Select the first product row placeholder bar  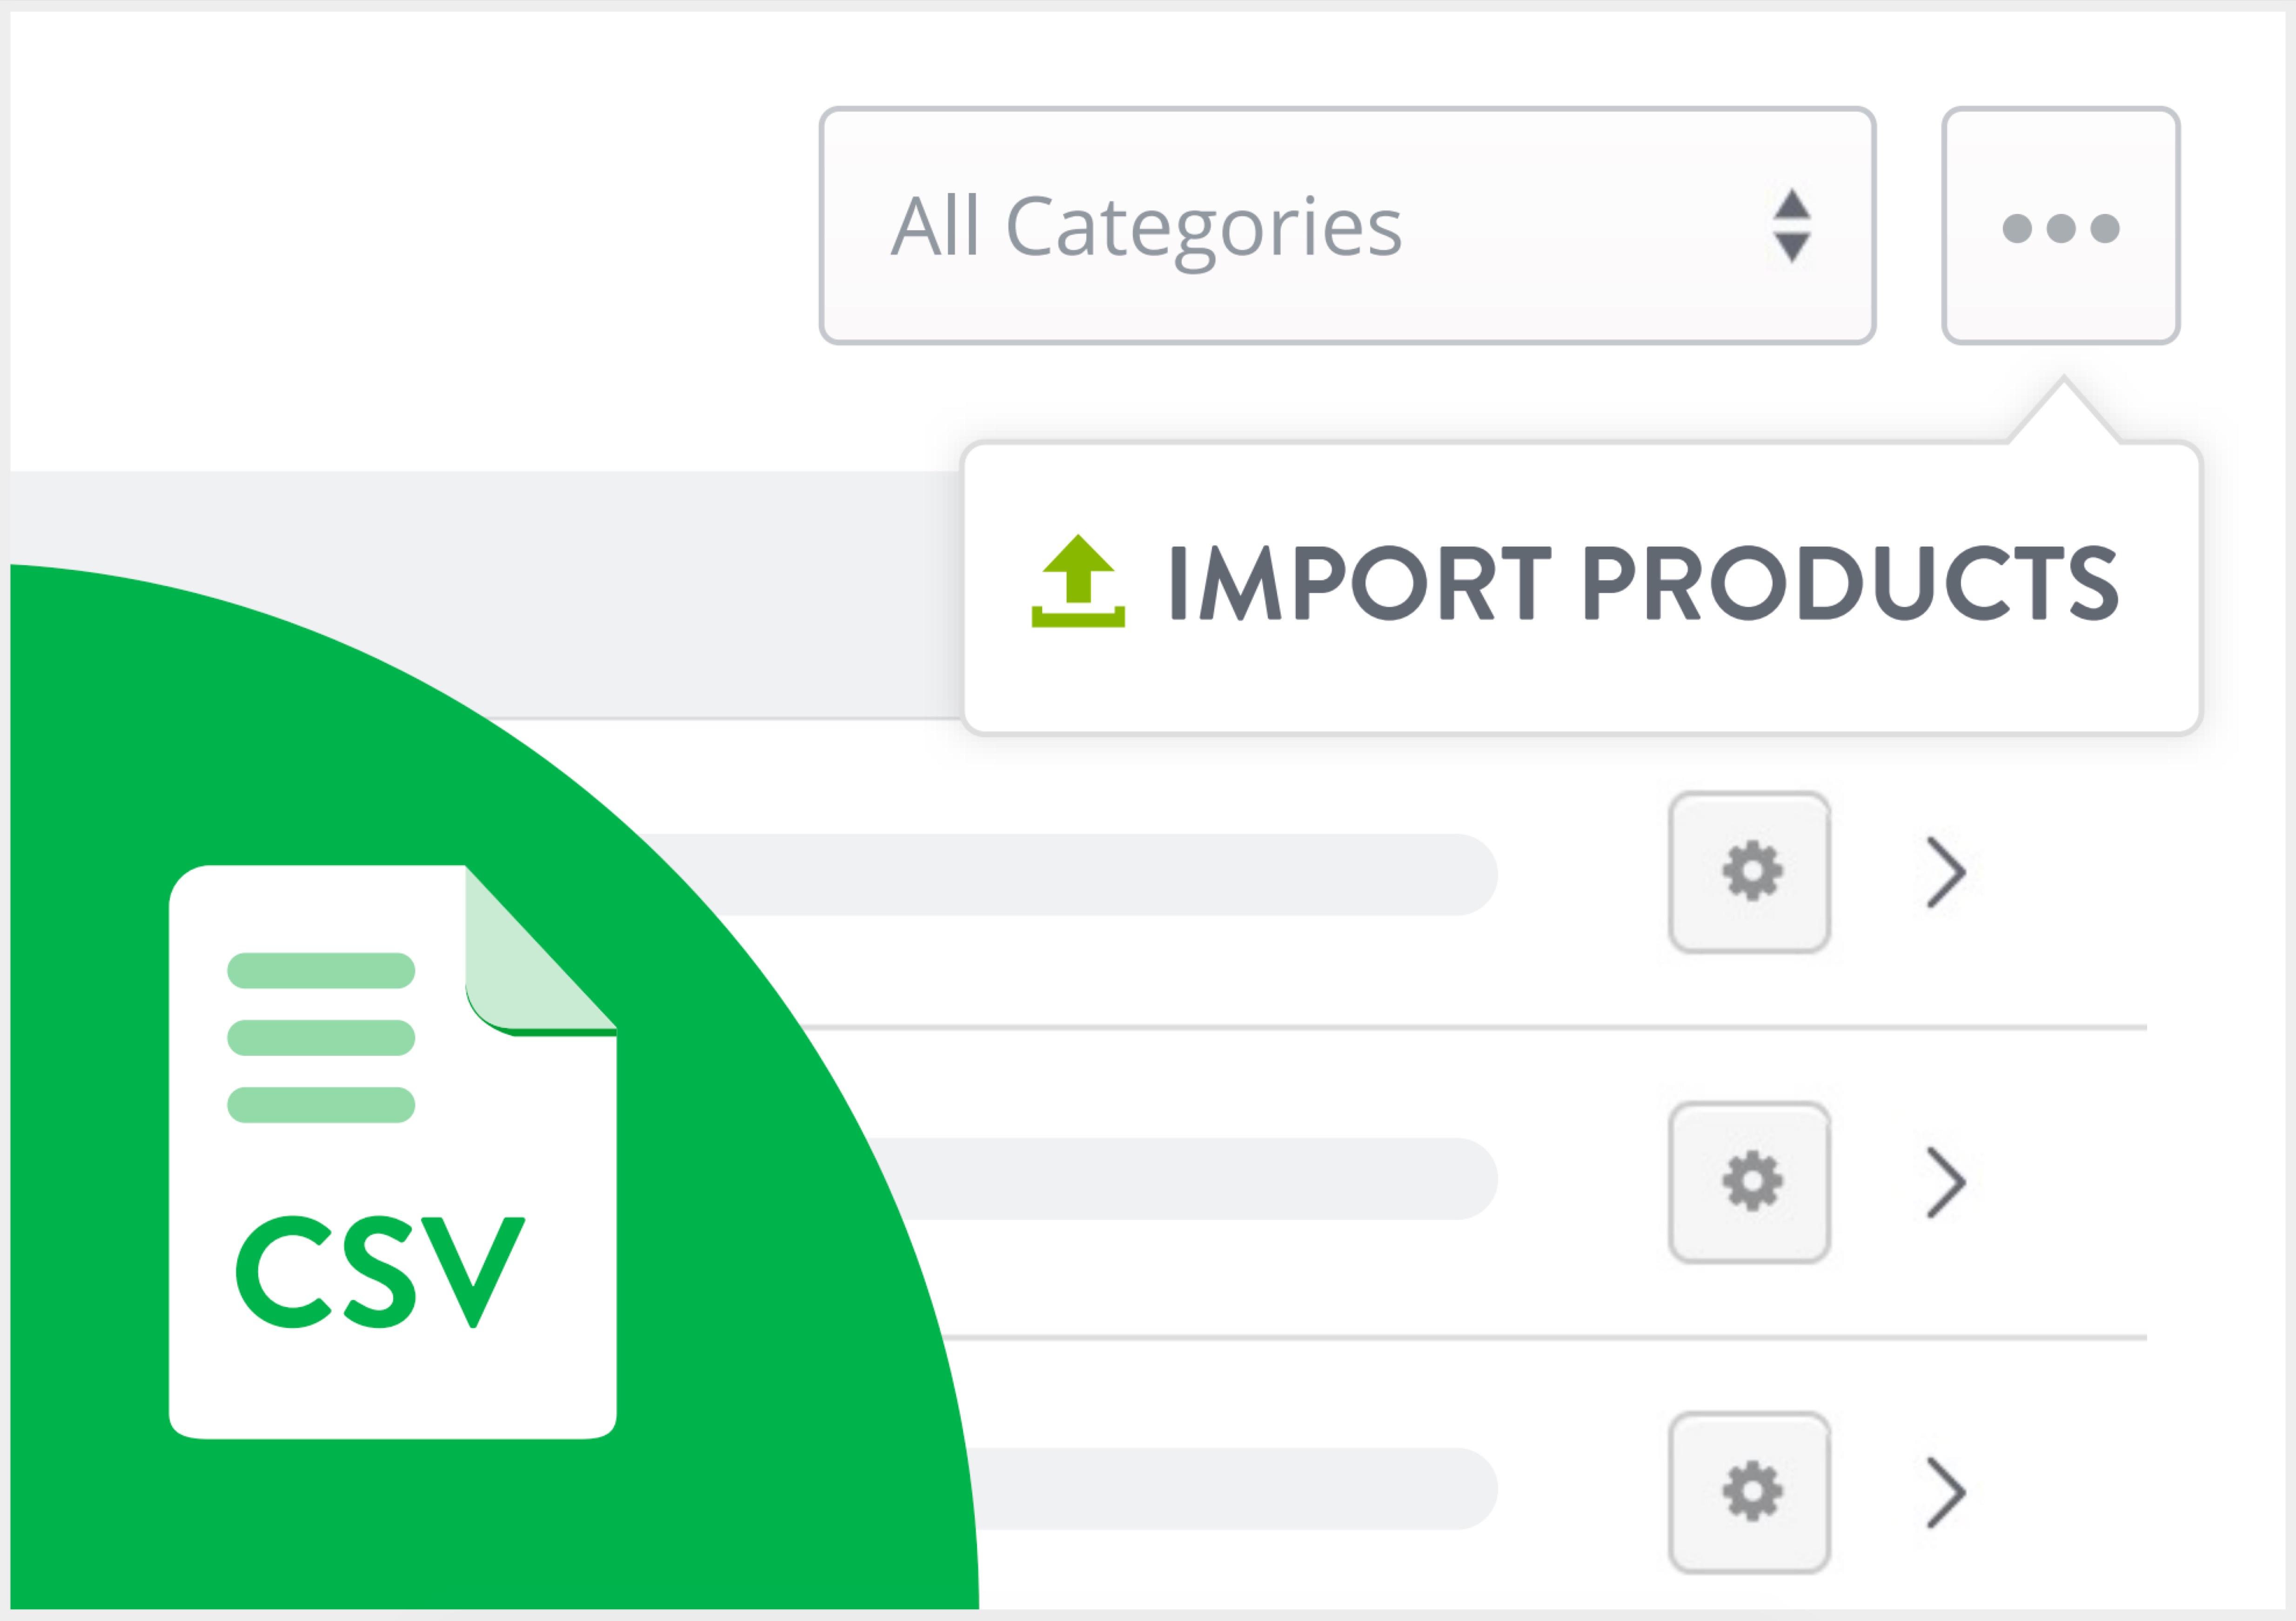1100,874
